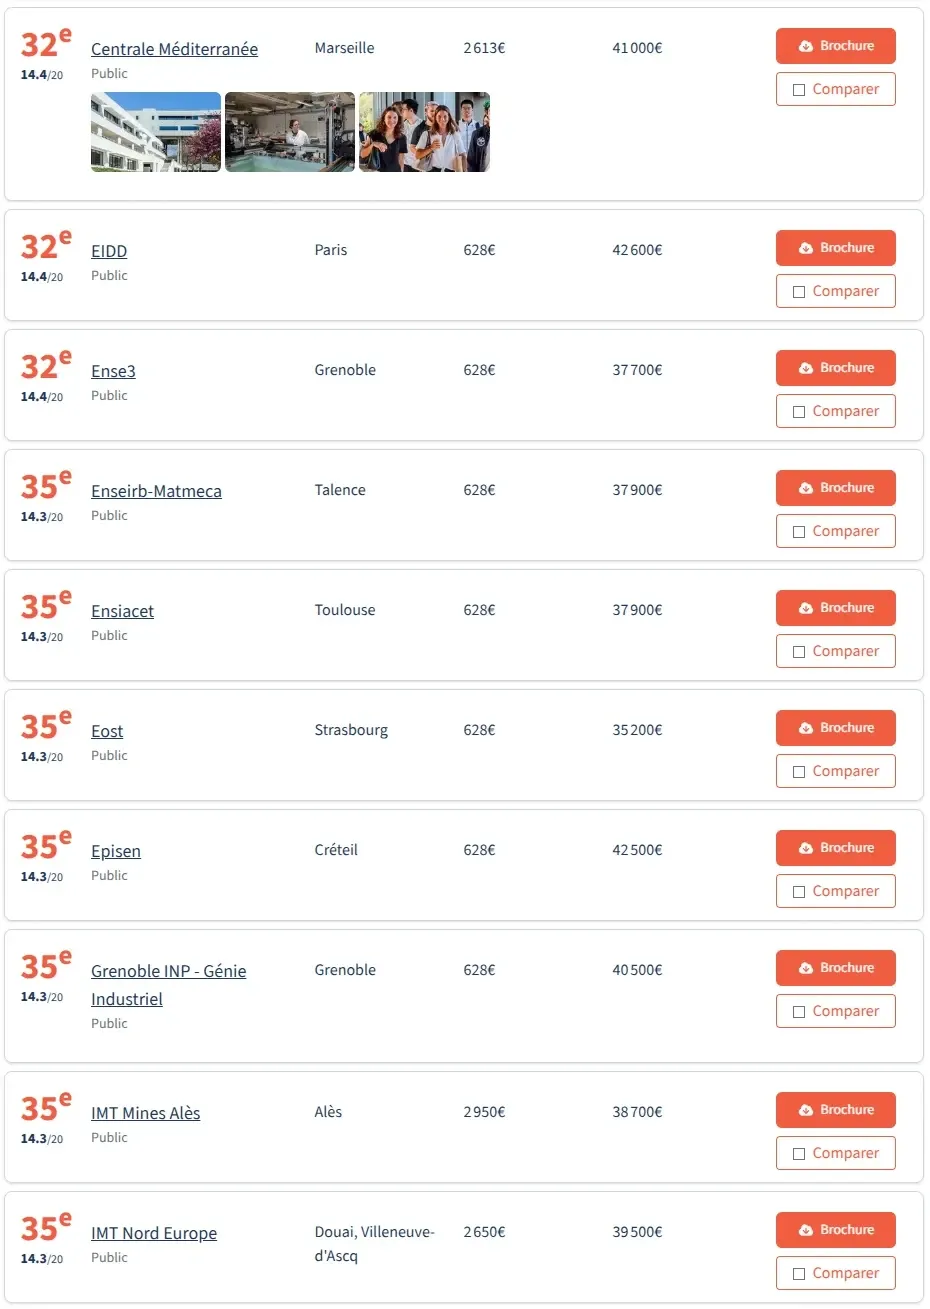Viewport: 930px width, 1309px height.
Task: Click the download icon in IMT Nord Europe's Brochure button
Action: (805, 1230)
